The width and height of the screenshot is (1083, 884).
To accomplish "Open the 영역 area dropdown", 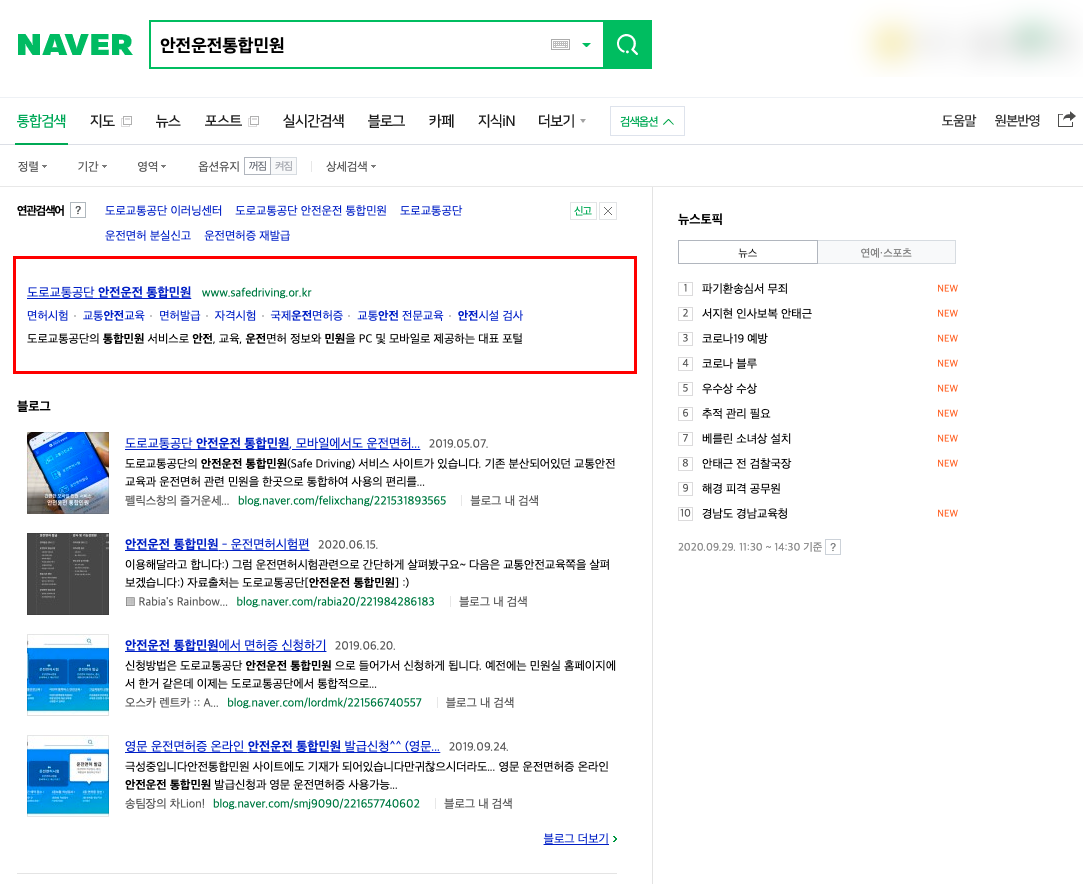I will pos(152,166).
